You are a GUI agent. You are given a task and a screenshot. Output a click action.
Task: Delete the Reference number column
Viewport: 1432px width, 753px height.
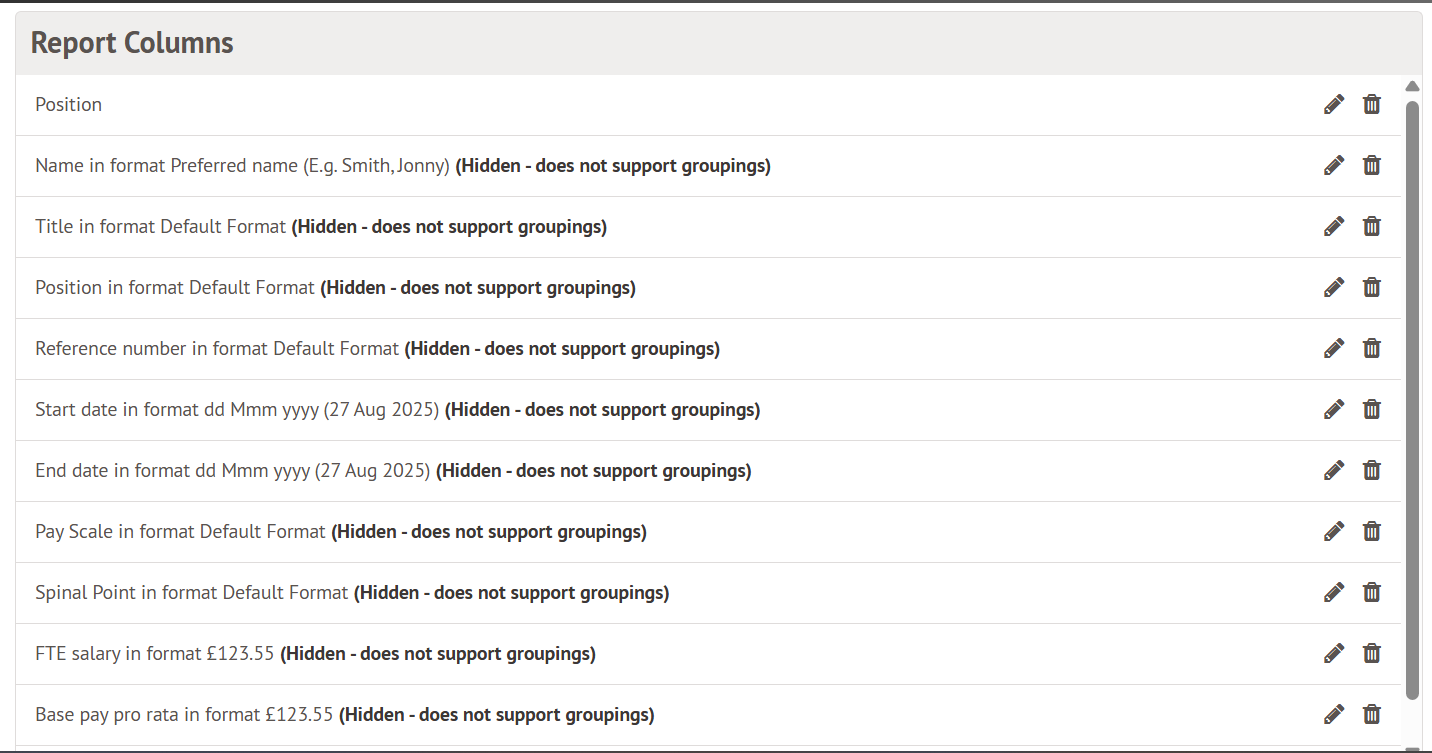1372,348
